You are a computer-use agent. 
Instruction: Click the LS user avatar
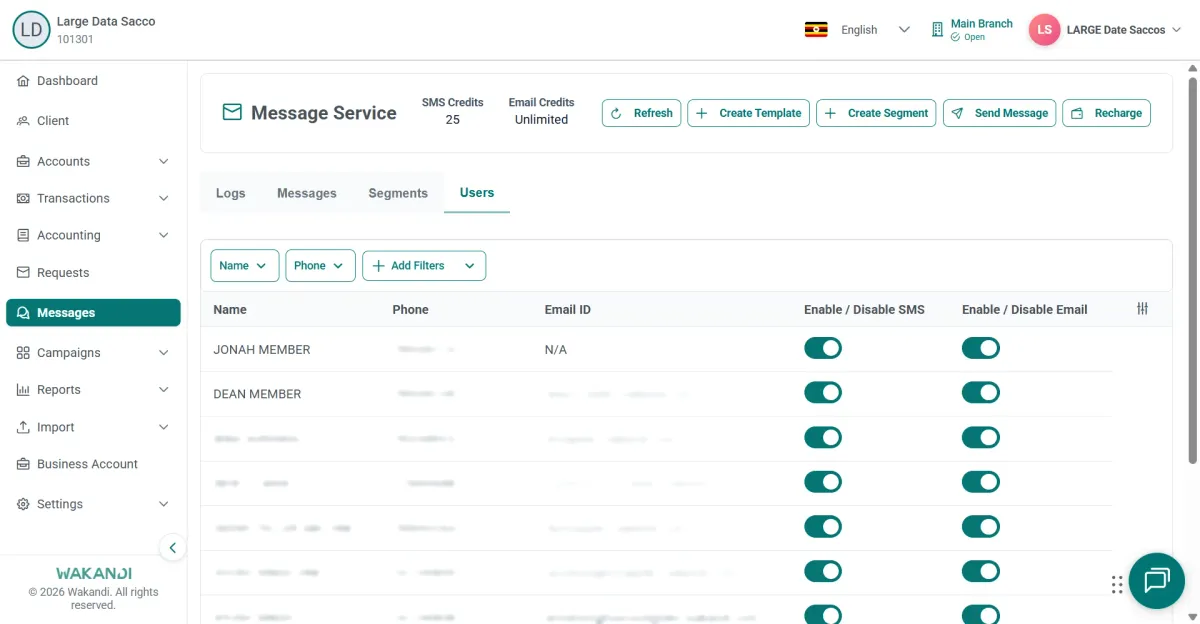click(1044, 30)
